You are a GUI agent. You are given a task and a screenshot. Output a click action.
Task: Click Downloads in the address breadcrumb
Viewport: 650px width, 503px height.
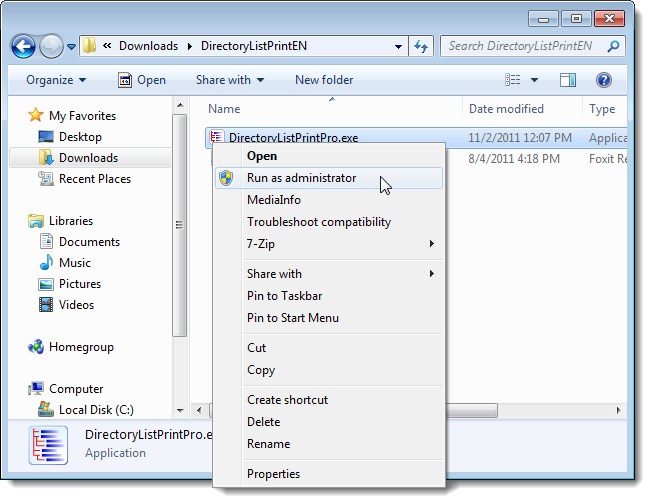pyautogui.click(x=148, y=46)
